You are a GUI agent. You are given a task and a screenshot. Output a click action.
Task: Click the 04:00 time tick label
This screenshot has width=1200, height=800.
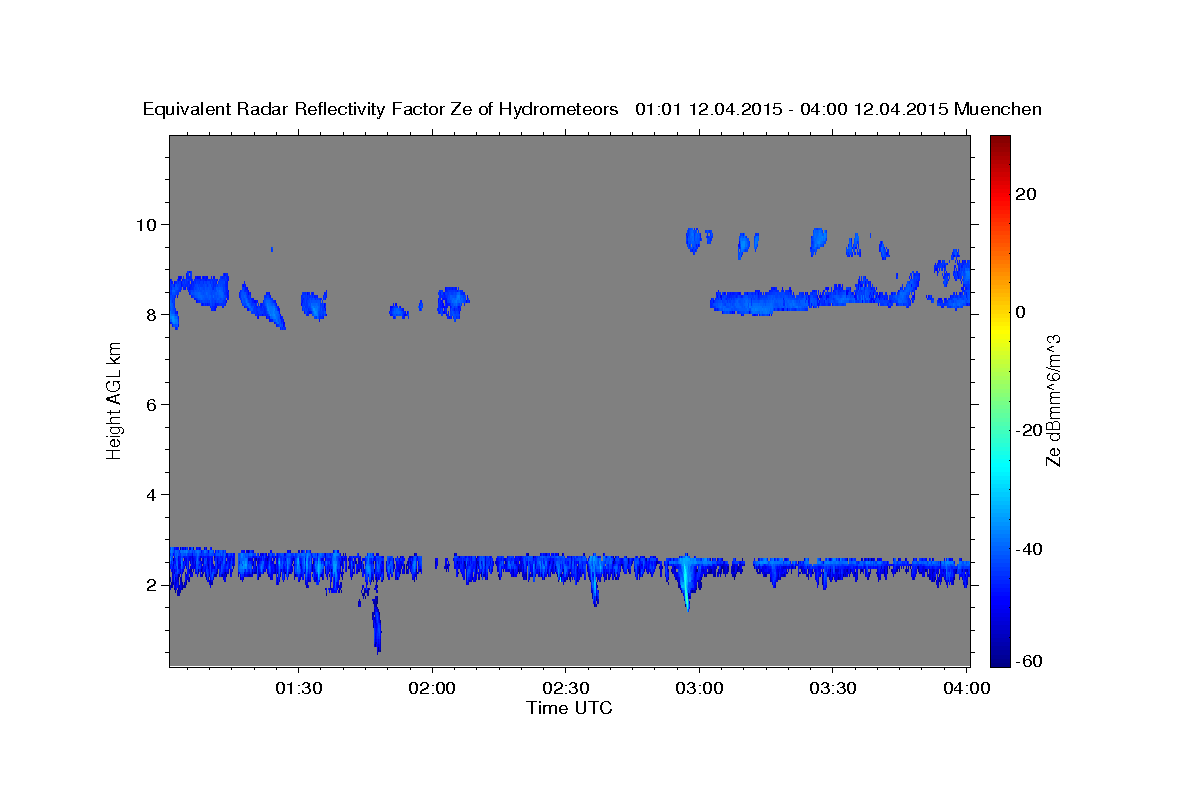pos(965,689)
